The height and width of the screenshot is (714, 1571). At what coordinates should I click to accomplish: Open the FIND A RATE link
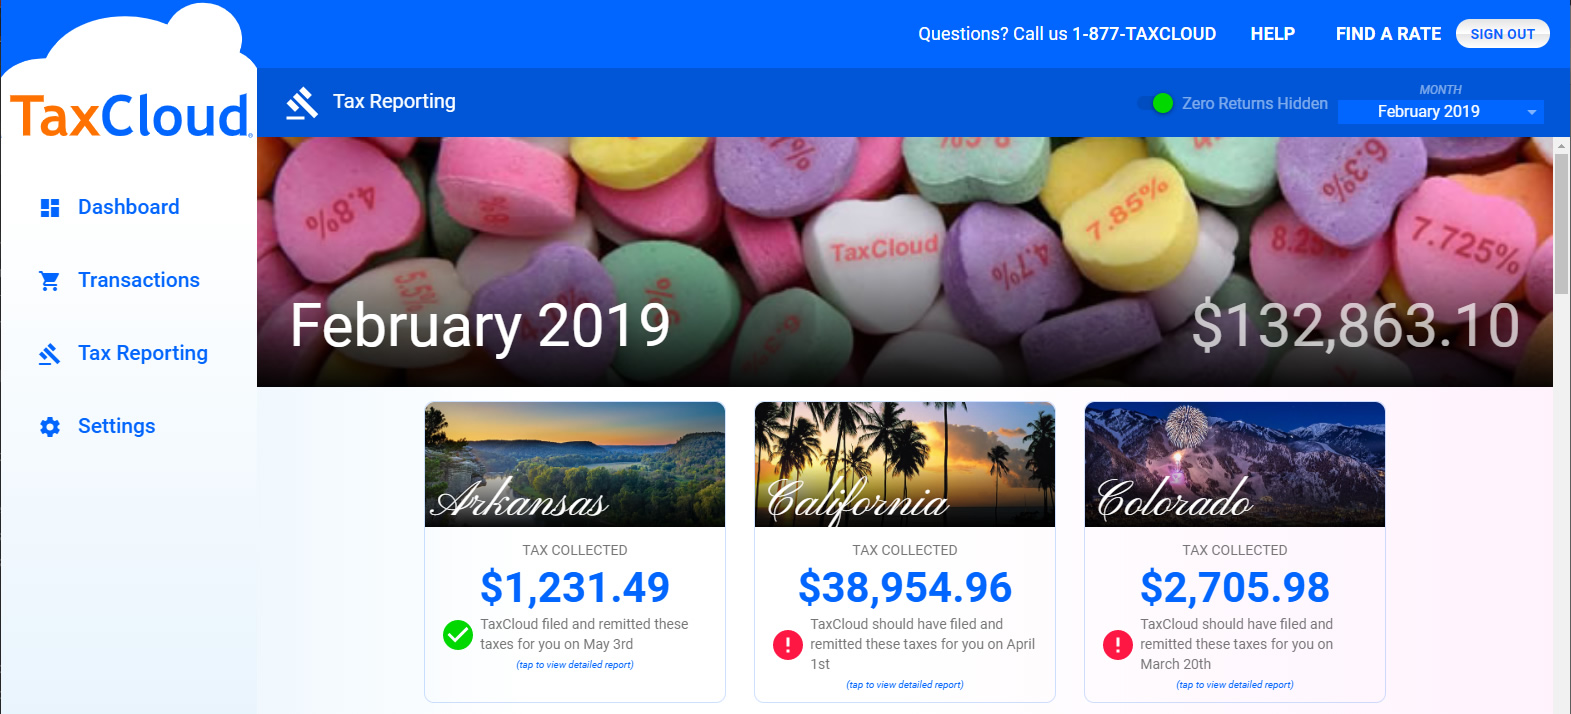[1388, 34]
